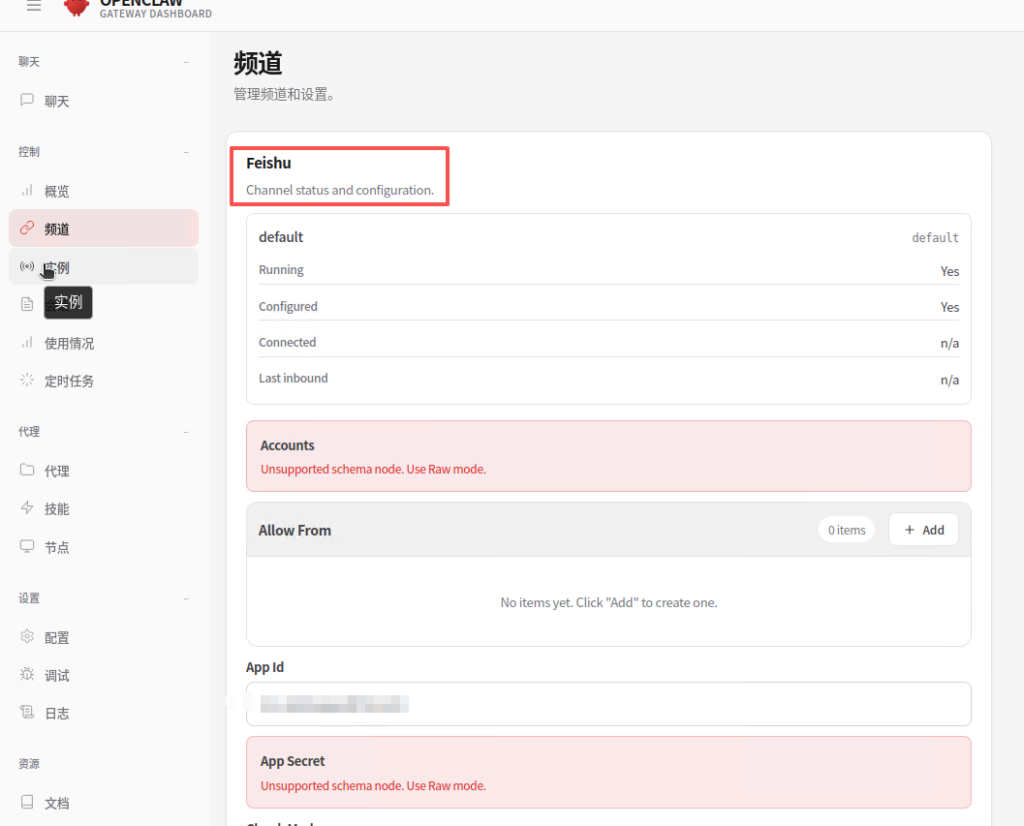Click the usage statistics chart icon

pos(27,343)
